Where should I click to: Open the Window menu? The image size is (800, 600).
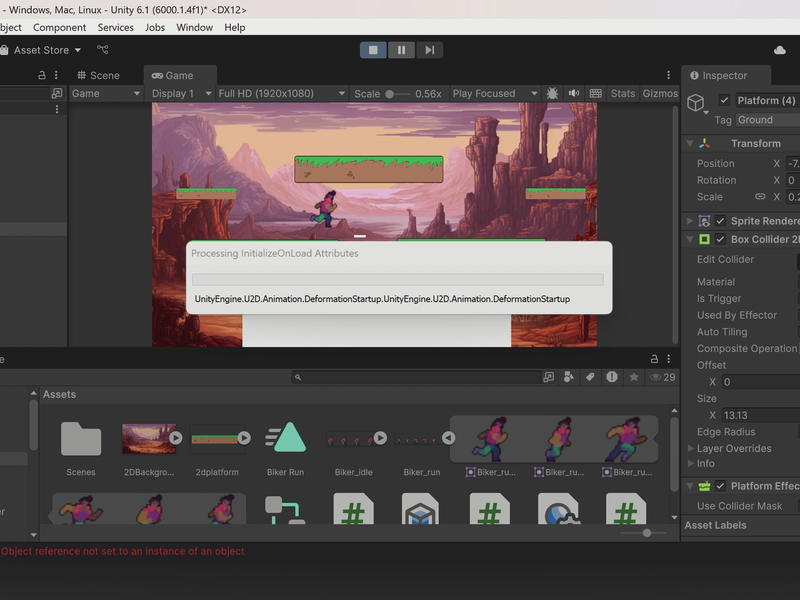coord(194,28)
